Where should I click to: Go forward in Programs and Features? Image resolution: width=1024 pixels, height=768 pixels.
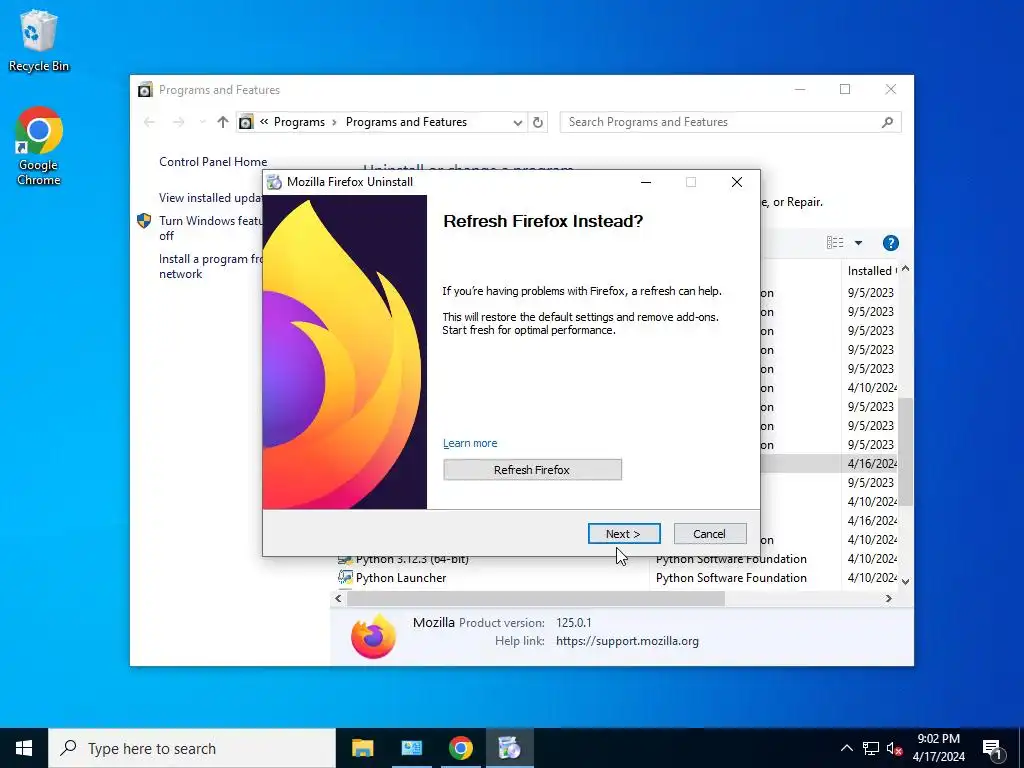(x=178, y=122)
